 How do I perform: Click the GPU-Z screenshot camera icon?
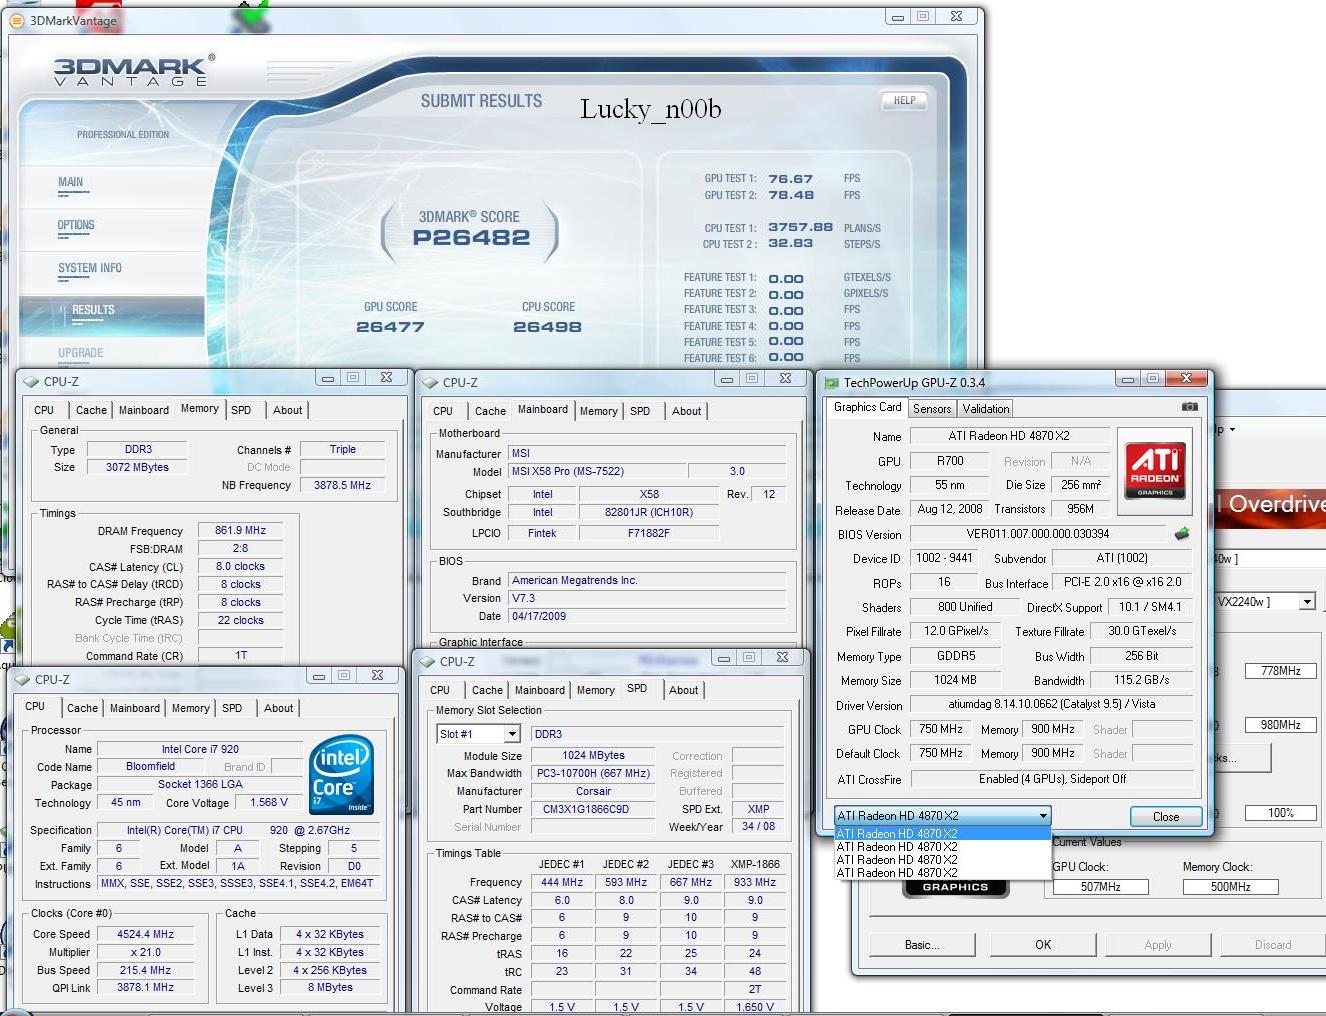point(1189,407)
